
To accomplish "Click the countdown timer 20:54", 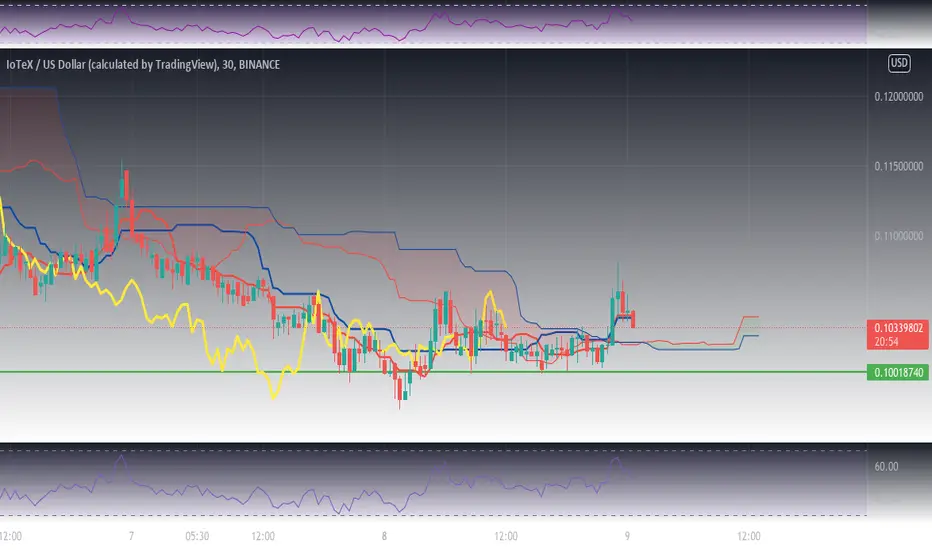I will [886, 341].
